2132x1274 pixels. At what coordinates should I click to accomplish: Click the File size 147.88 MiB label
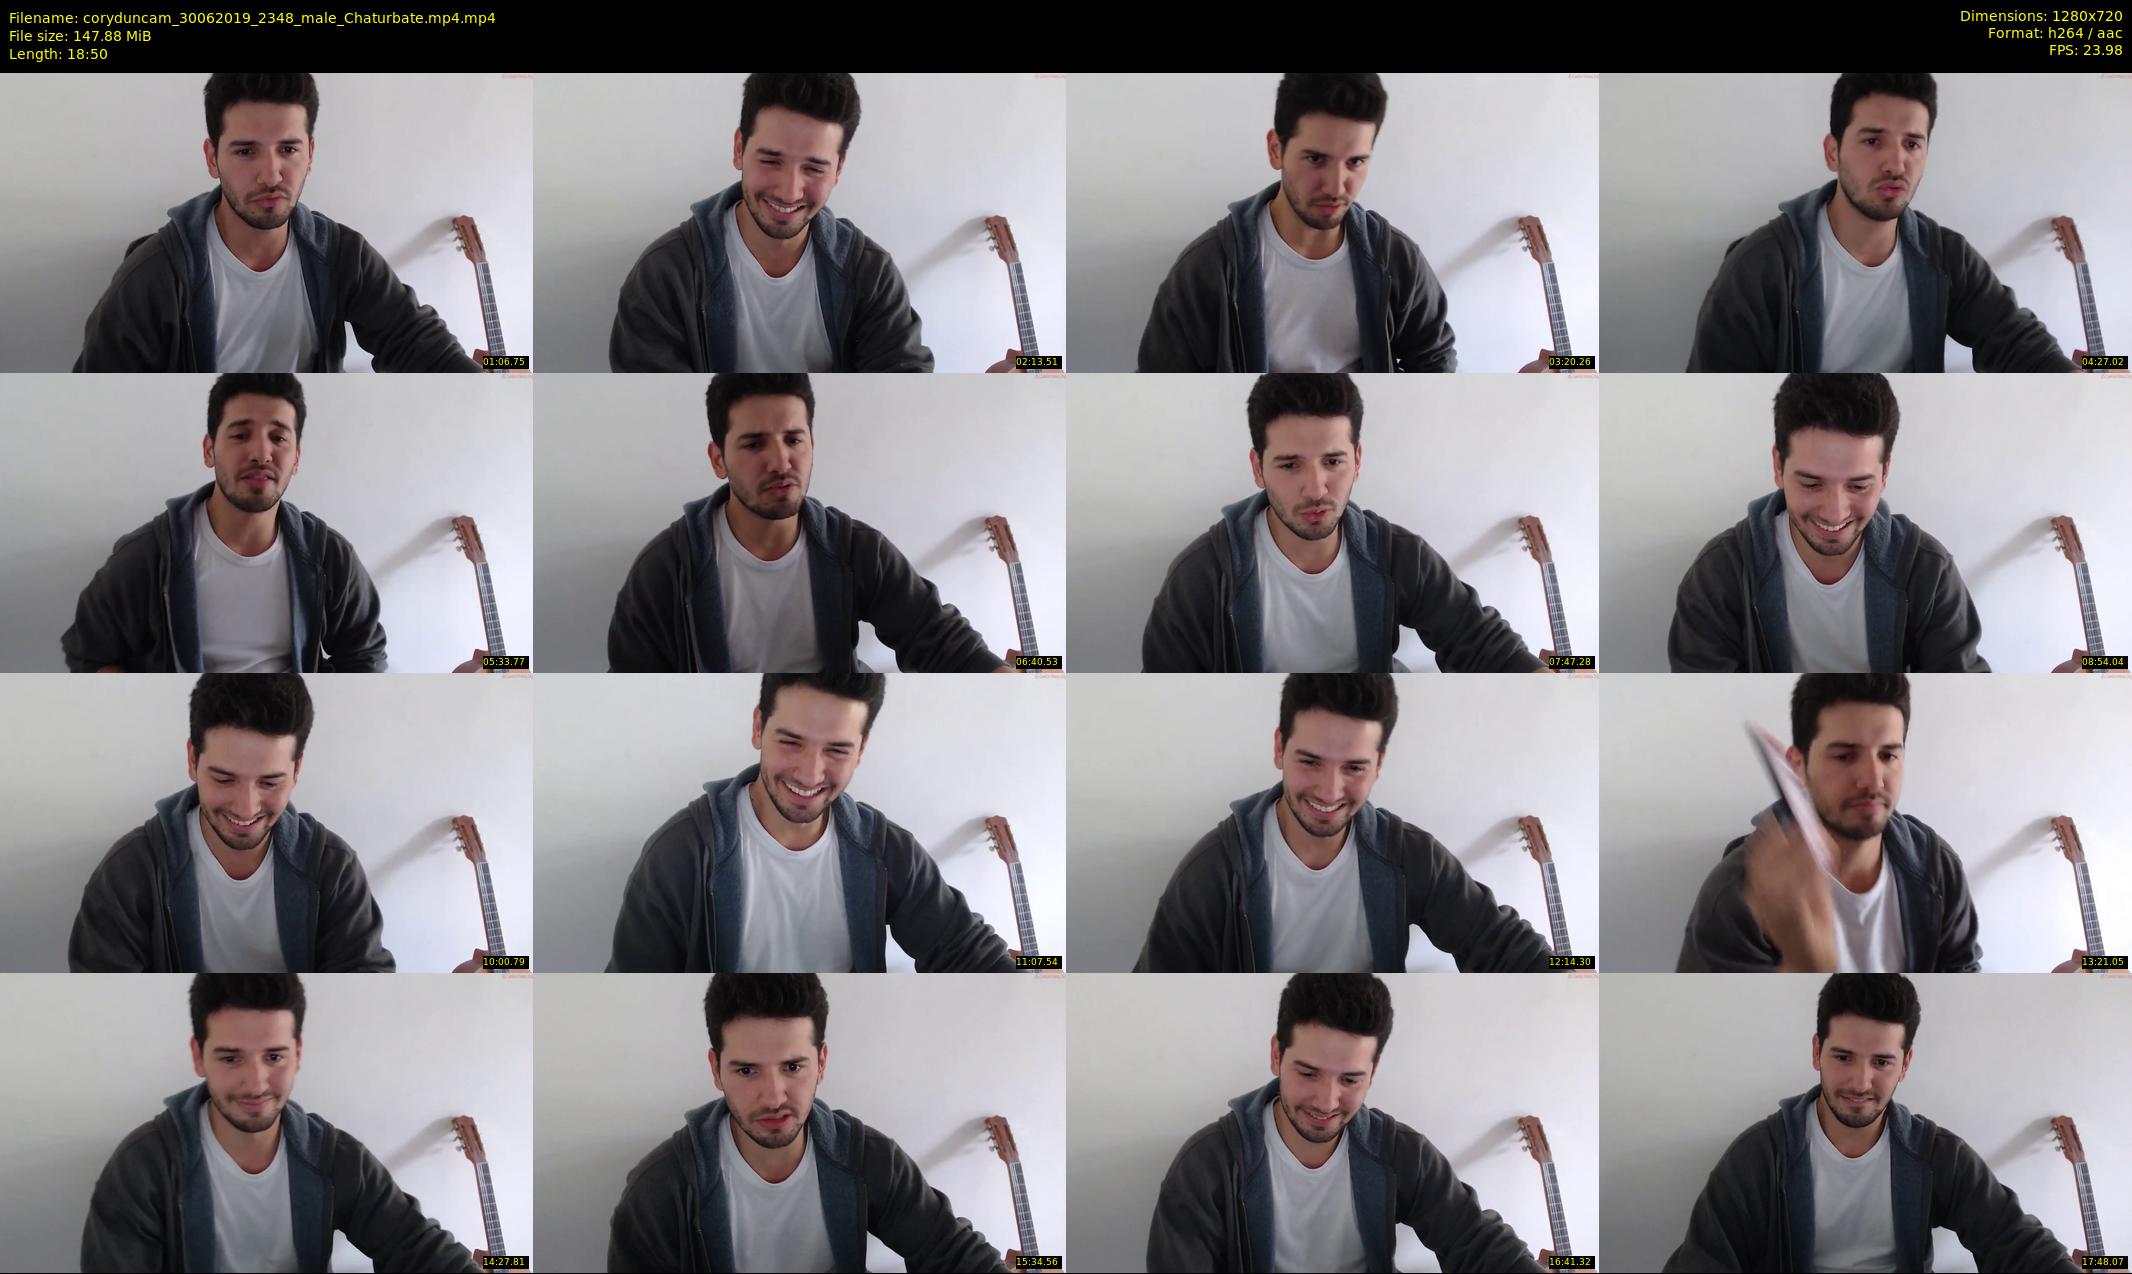pos(80,36)
